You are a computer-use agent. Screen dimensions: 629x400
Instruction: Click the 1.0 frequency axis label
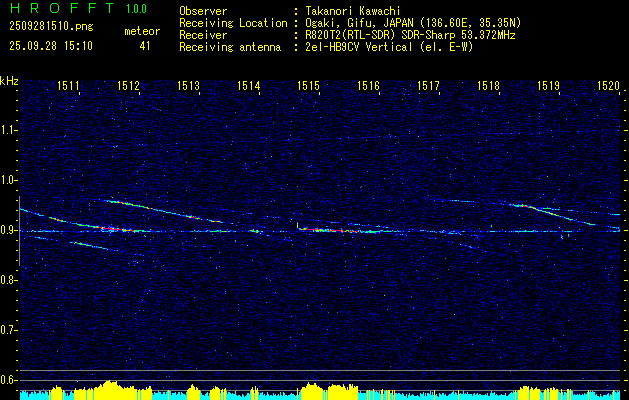coord(8,180)
